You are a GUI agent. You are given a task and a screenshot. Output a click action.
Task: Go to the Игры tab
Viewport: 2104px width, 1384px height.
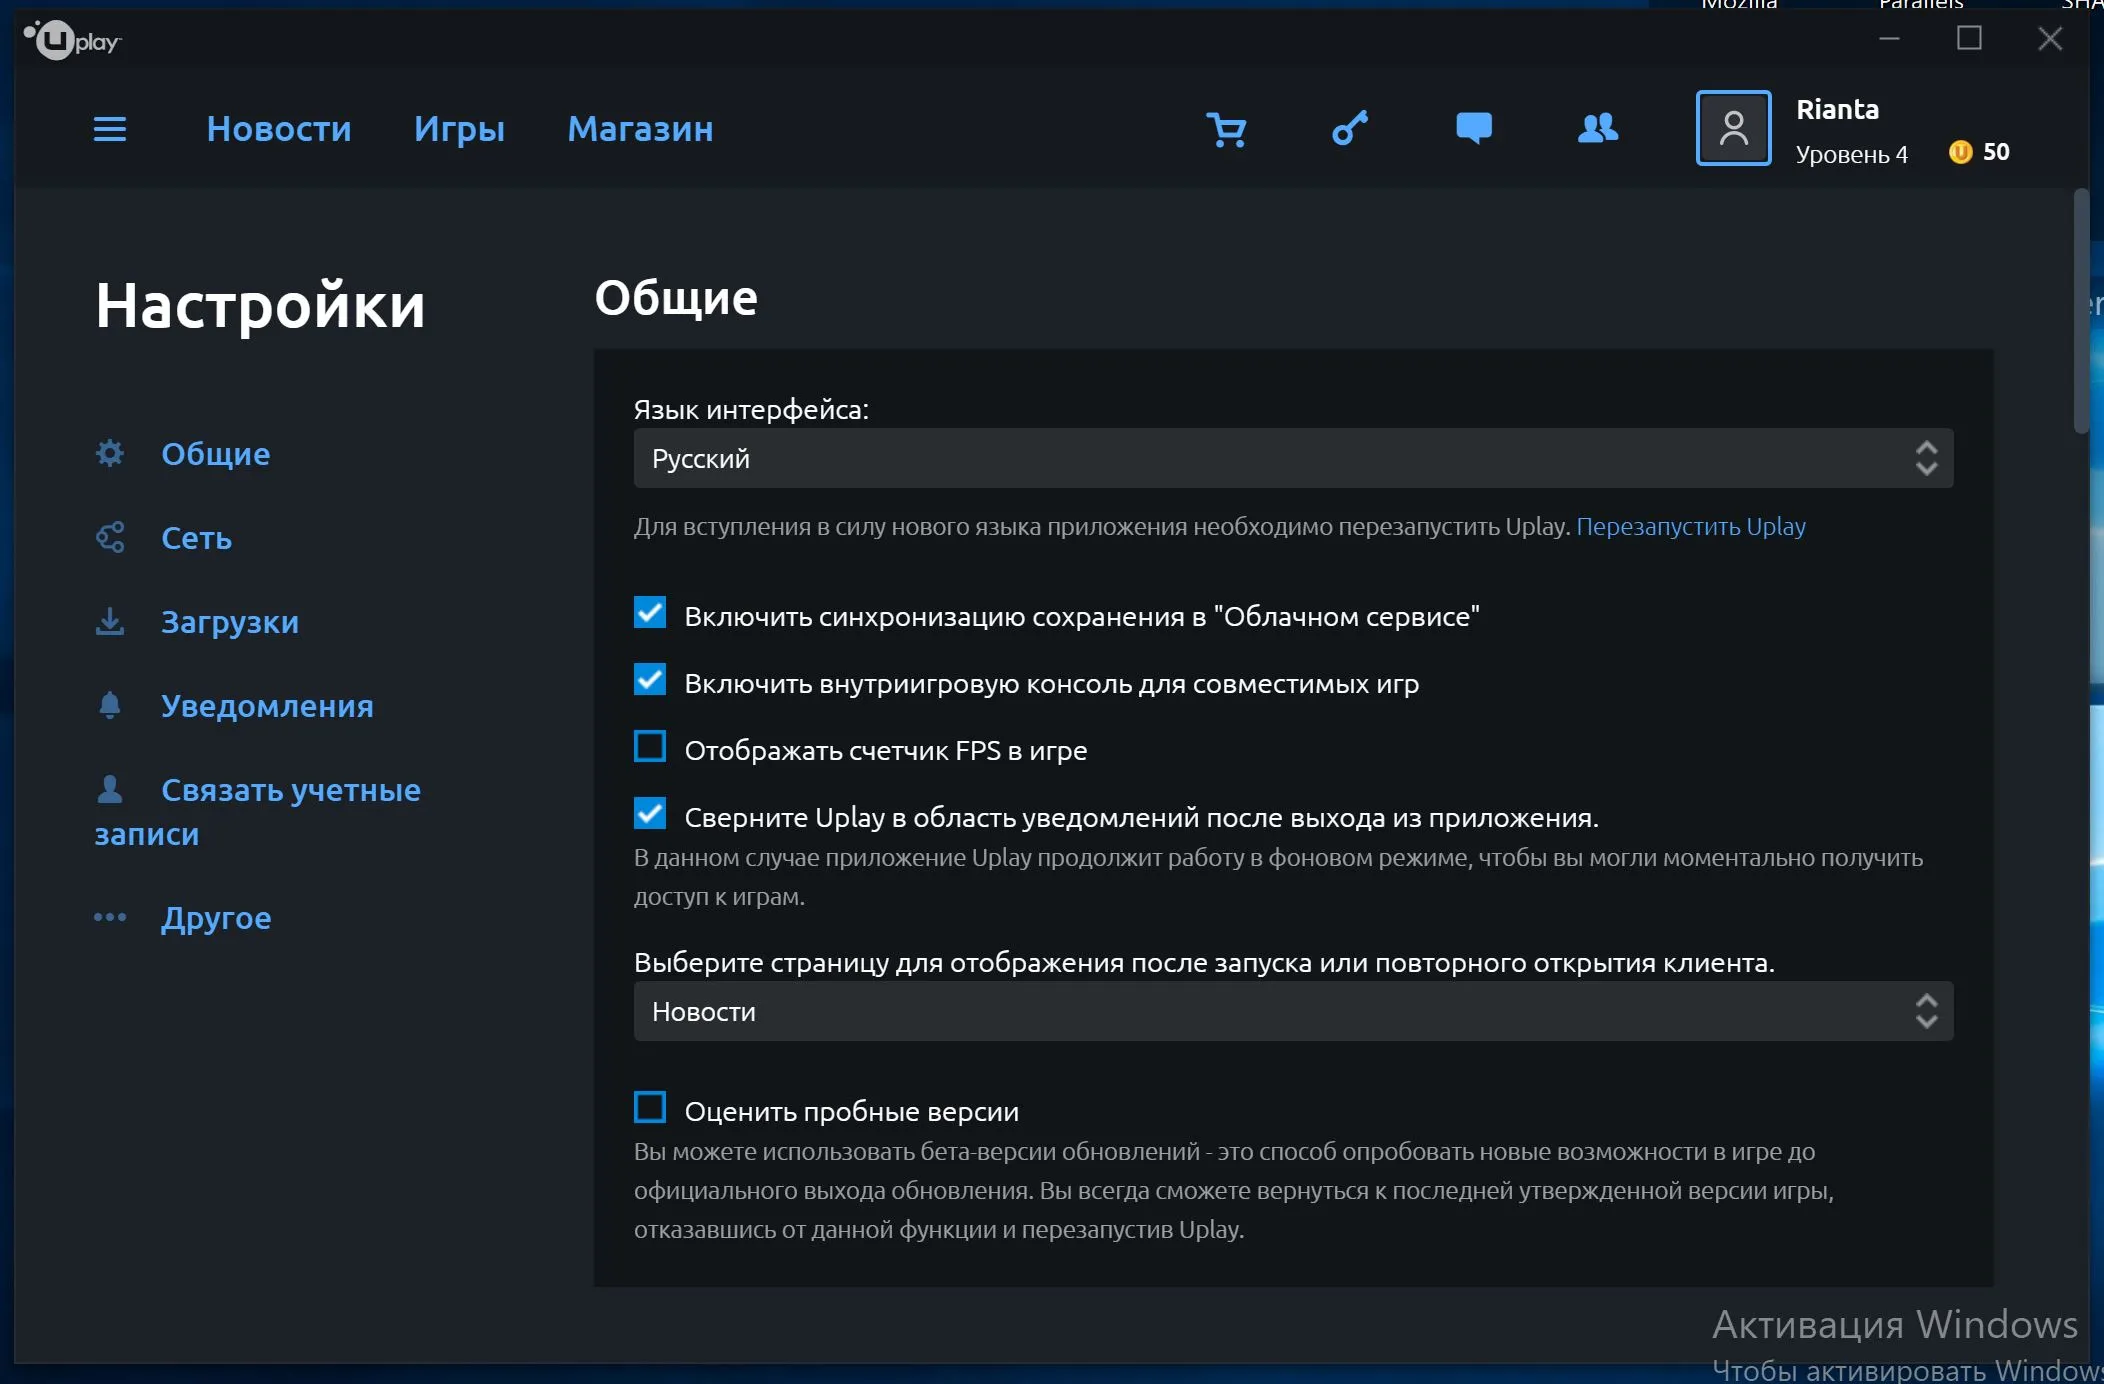click(459, 129)
